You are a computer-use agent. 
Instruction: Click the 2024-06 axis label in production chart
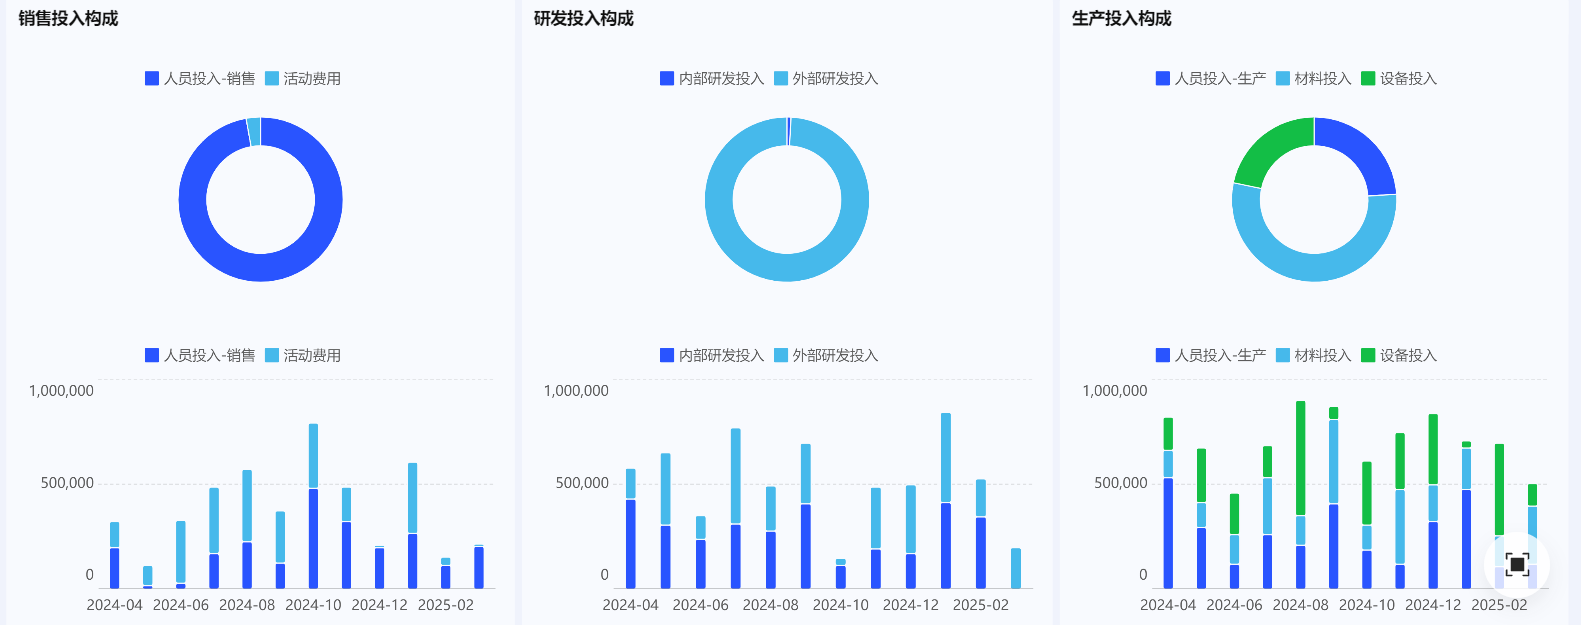click(x=1234, y=605)
